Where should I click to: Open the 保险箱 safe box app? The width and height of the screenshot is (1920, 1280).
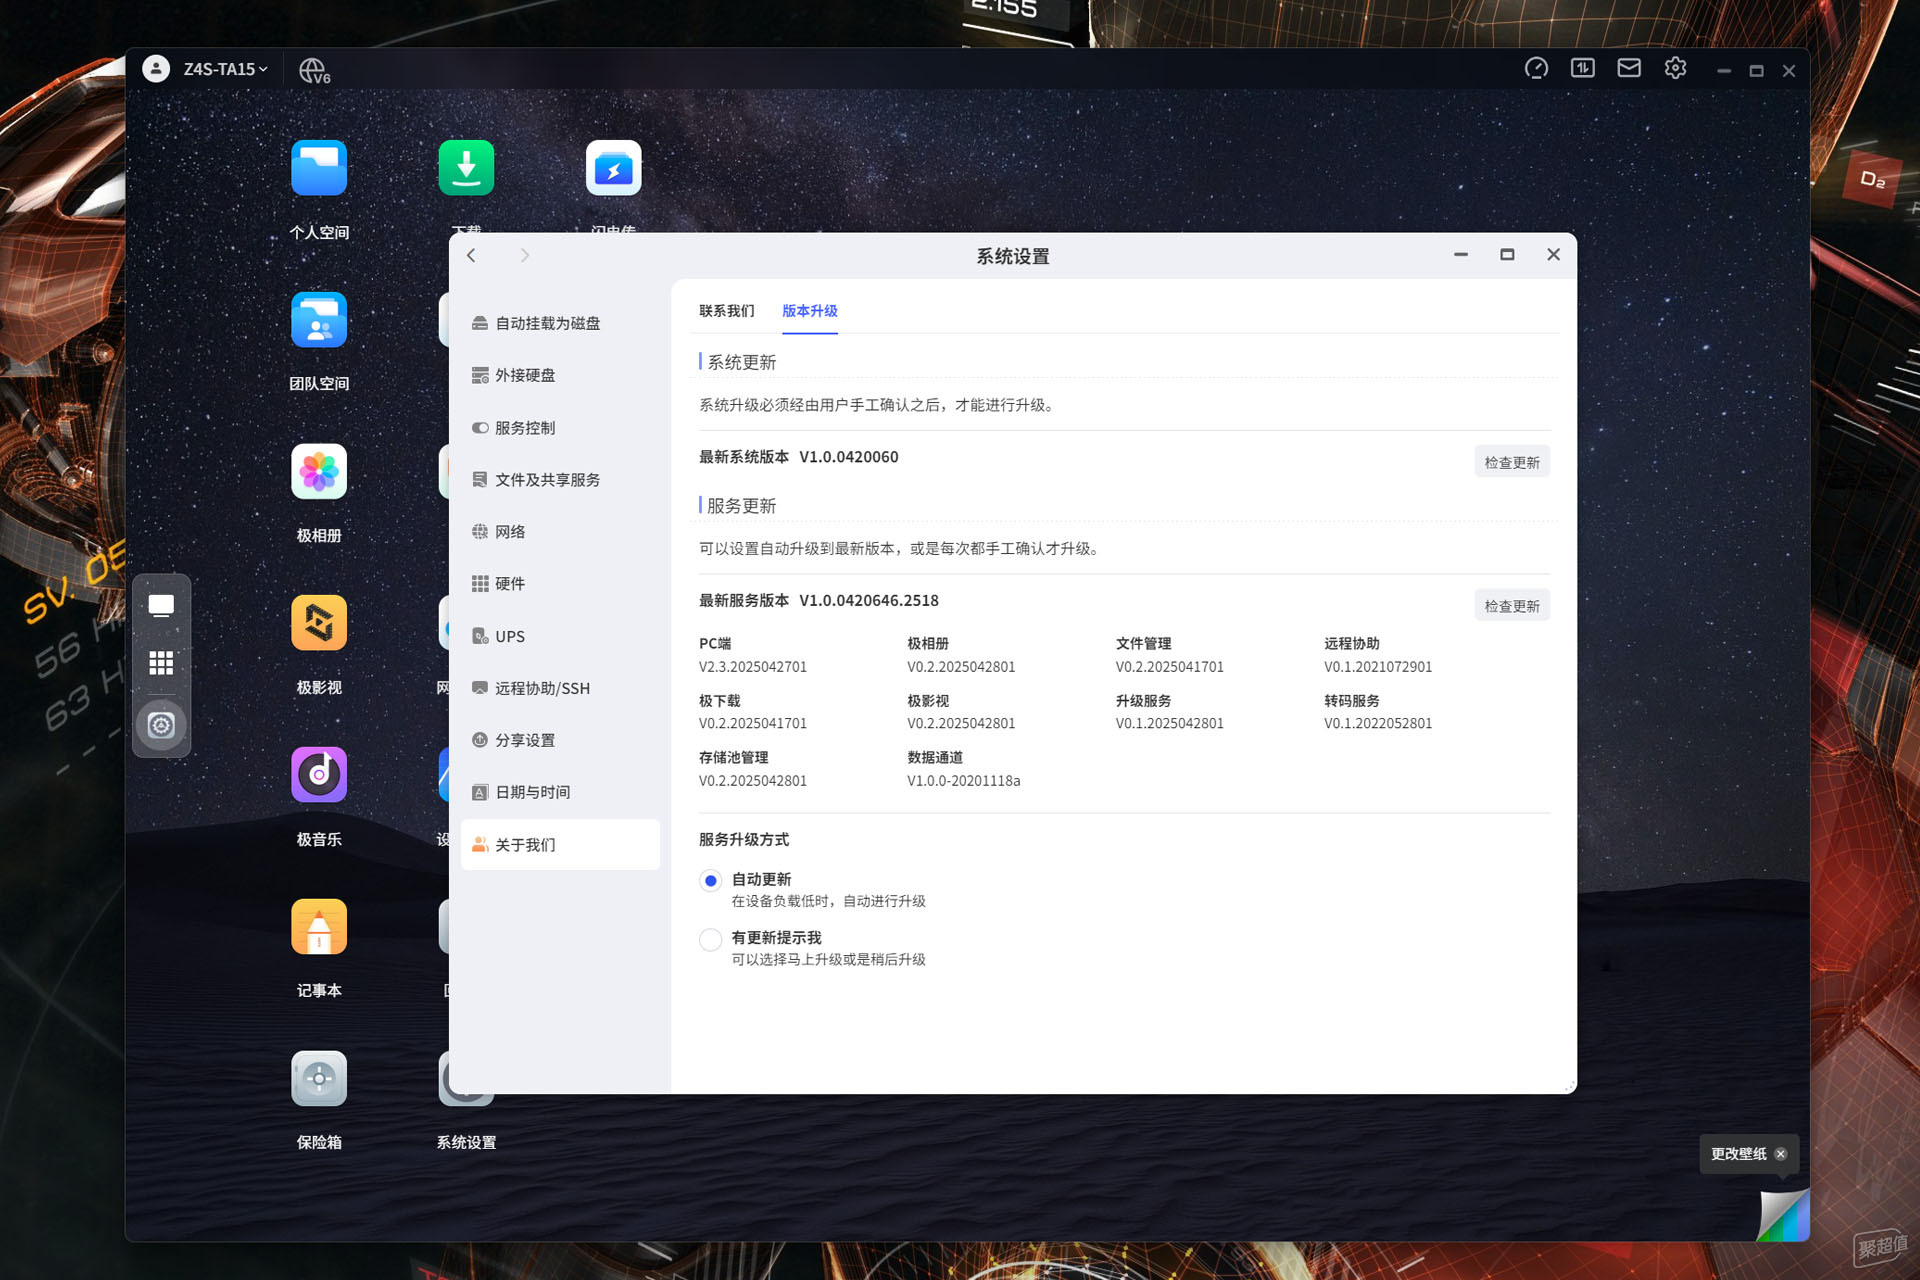[x=319, y=1079]
